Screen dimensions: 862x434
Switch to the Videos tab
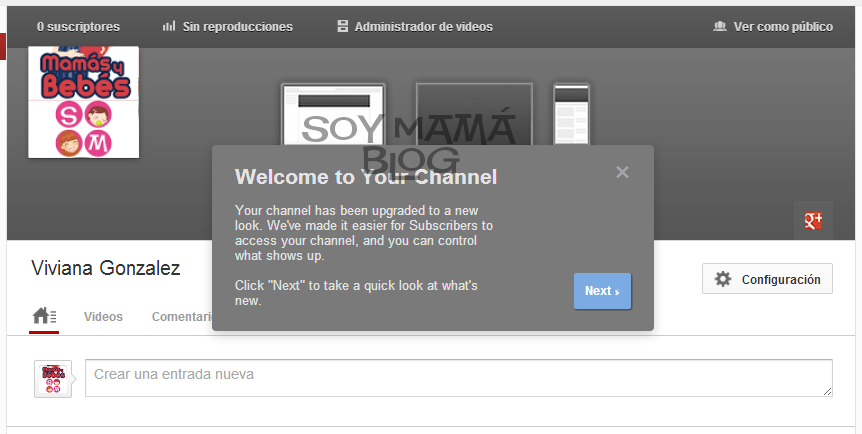[103, 317]
